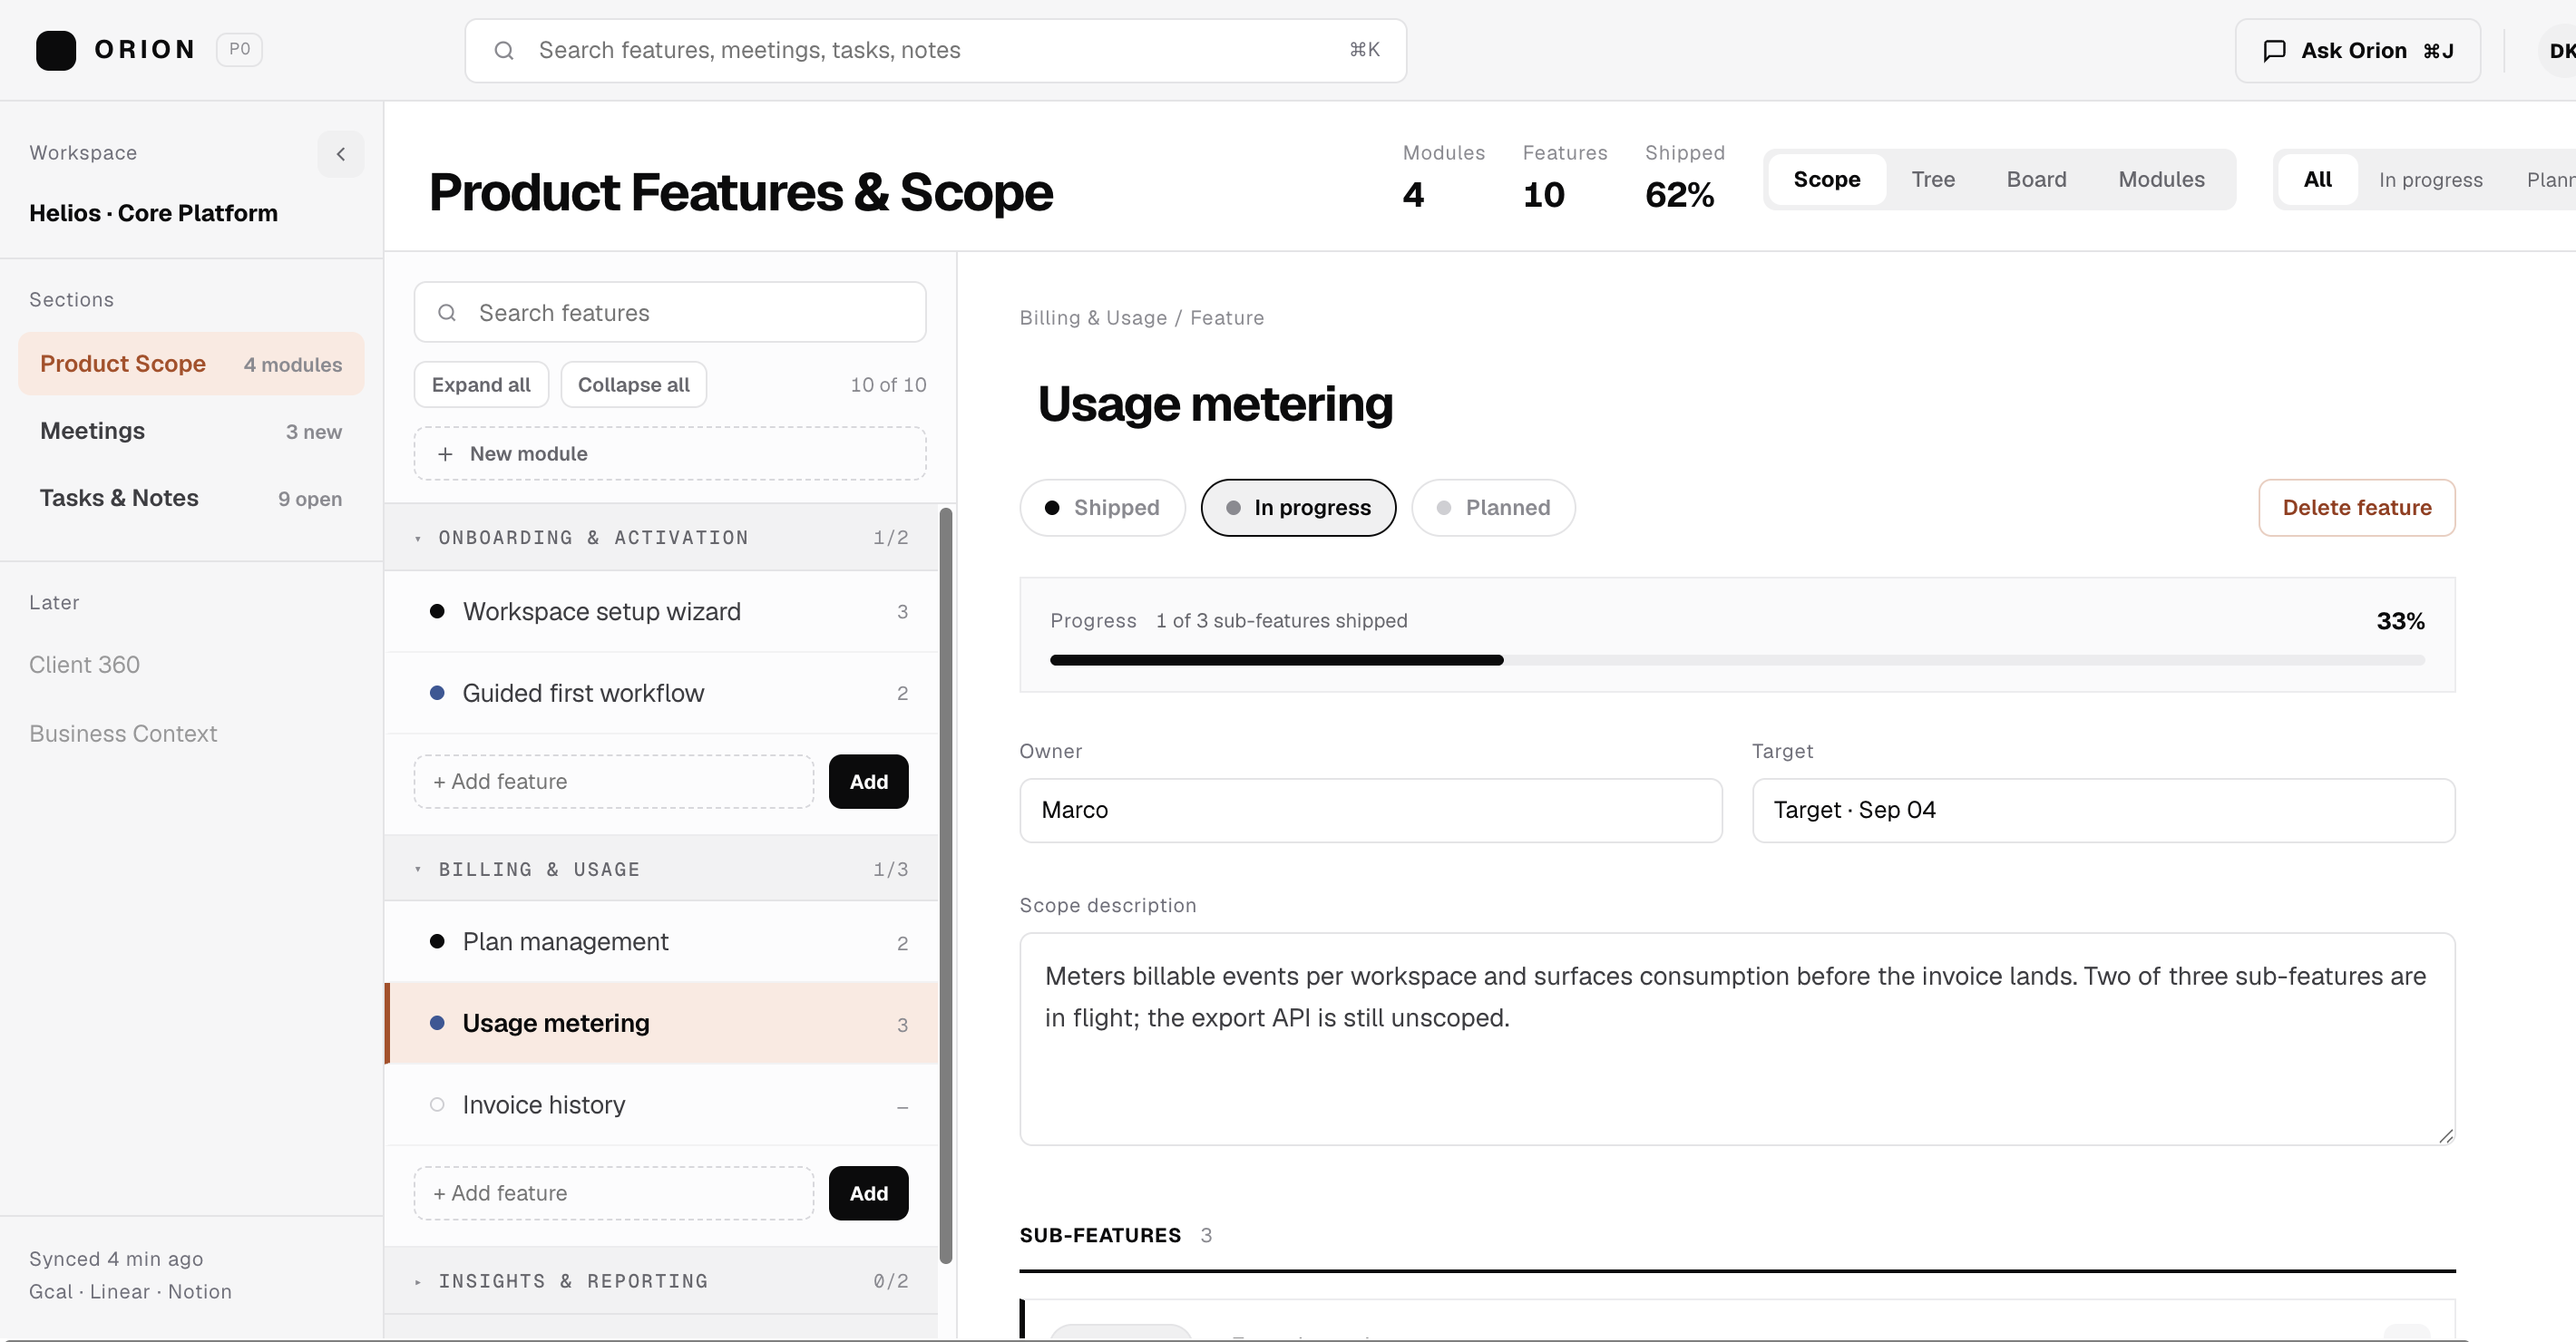
Task: Open Tasks & Notes section
Action: pyautogui.click(x=191, y=498)
